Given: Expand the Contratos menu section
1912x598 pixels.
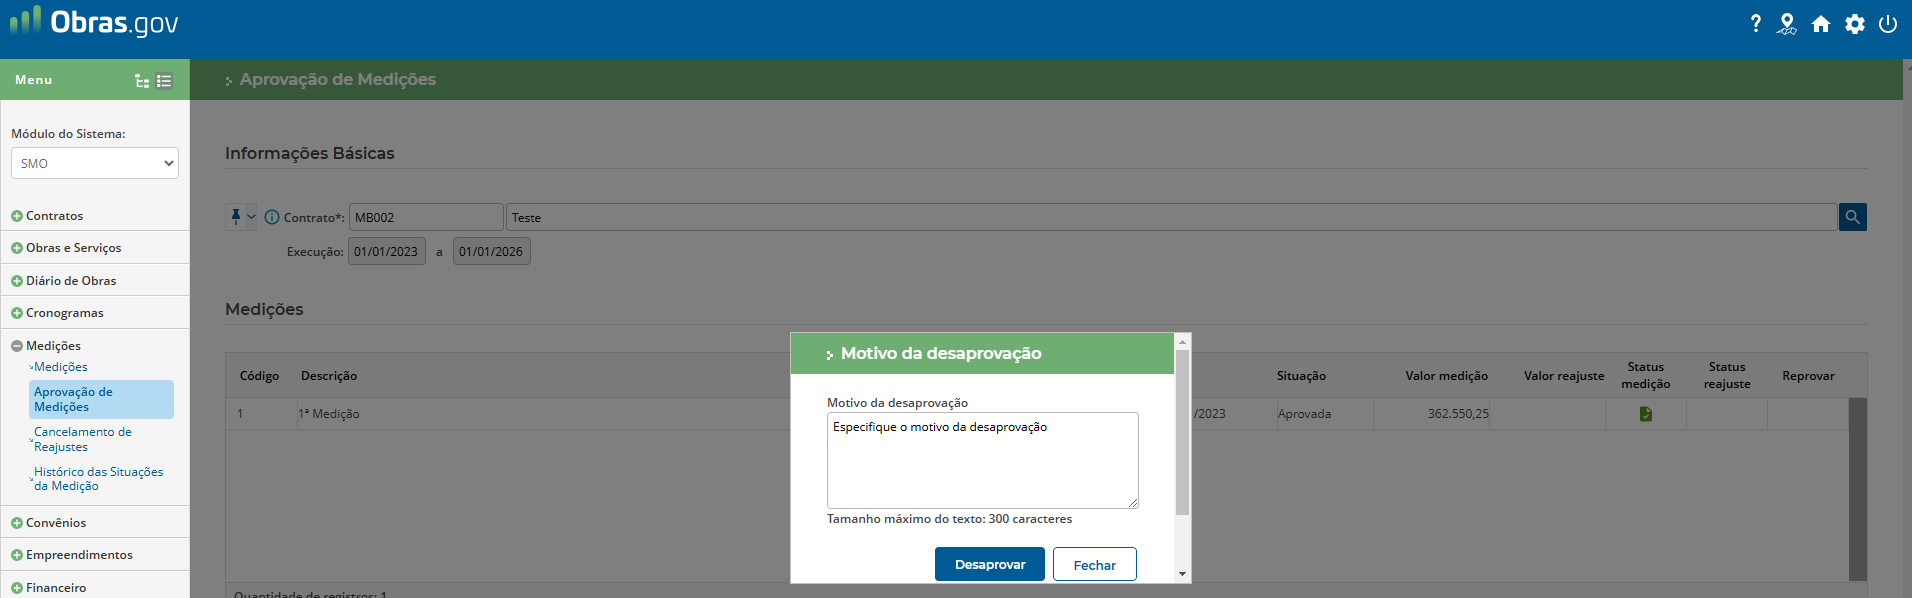Looking at the screenshot, I should coord(55,216).
